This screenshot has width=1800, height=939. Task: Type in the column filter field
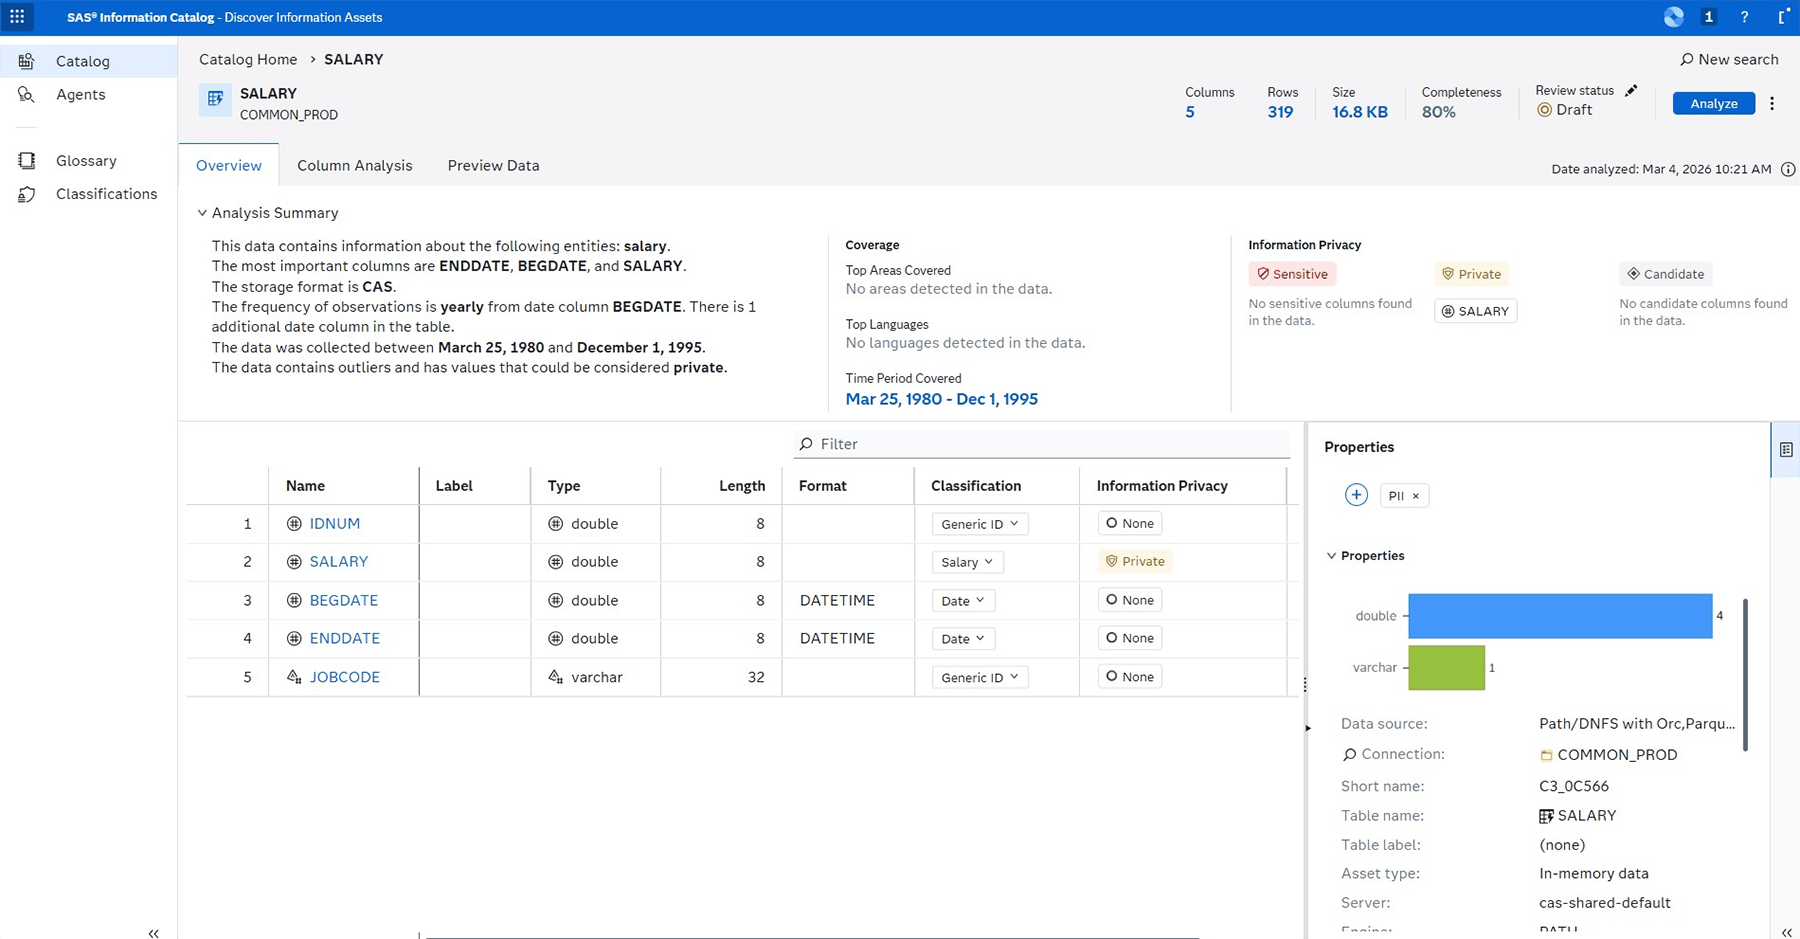point(1040,443)
